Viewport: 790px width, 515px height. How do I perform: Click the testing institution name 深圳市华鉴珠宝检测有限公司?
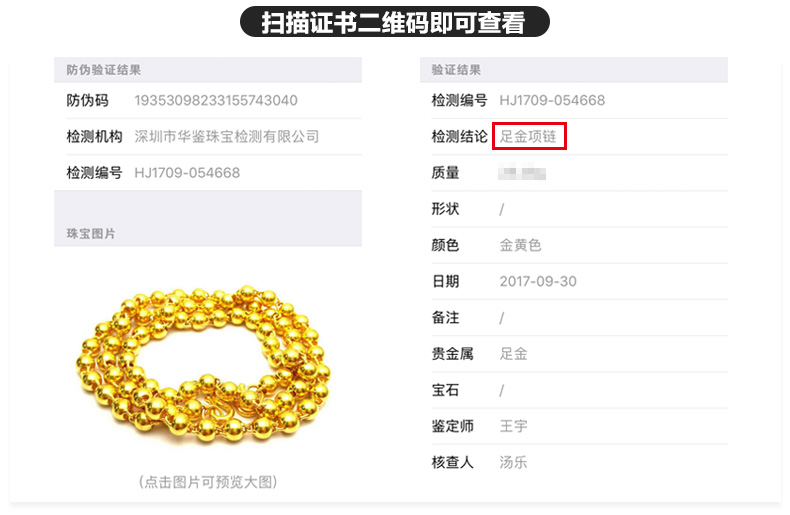click(227, 137)
